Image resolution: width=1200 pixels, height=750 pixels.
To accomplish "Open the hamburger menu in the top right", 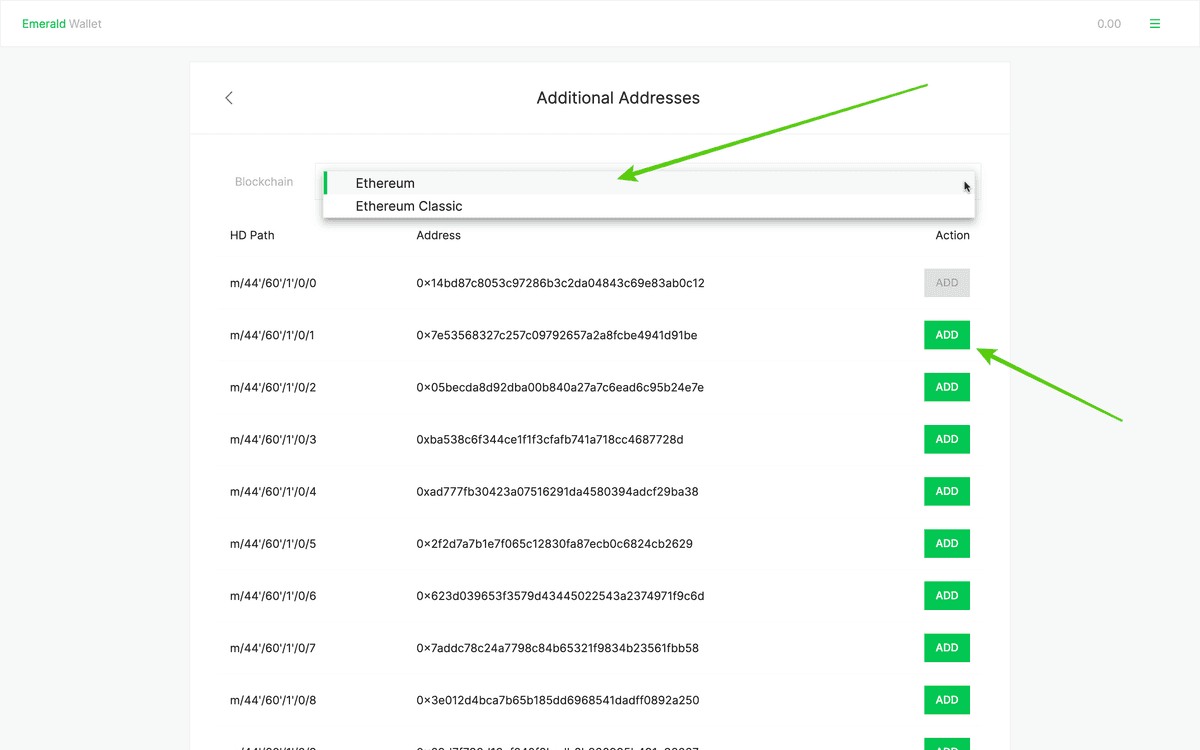I will tap(1154, 23).
